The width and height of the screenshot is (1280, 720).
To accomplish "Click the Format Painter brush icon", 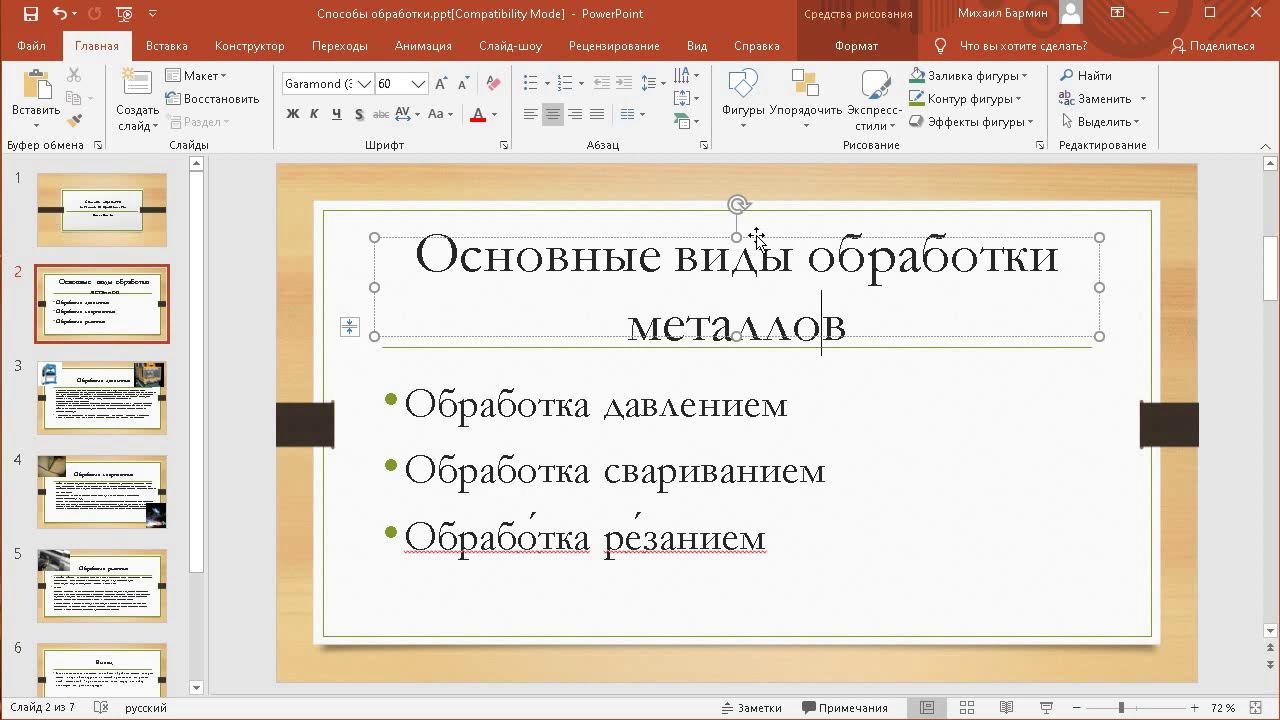I will 75,121.
